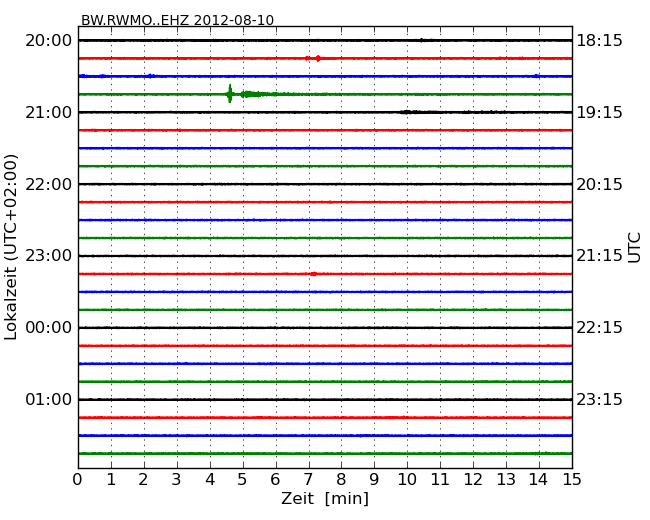Screen dimensions: 650x520
Task: Click the Zeit [min] axis label
Action: point(325,498)
